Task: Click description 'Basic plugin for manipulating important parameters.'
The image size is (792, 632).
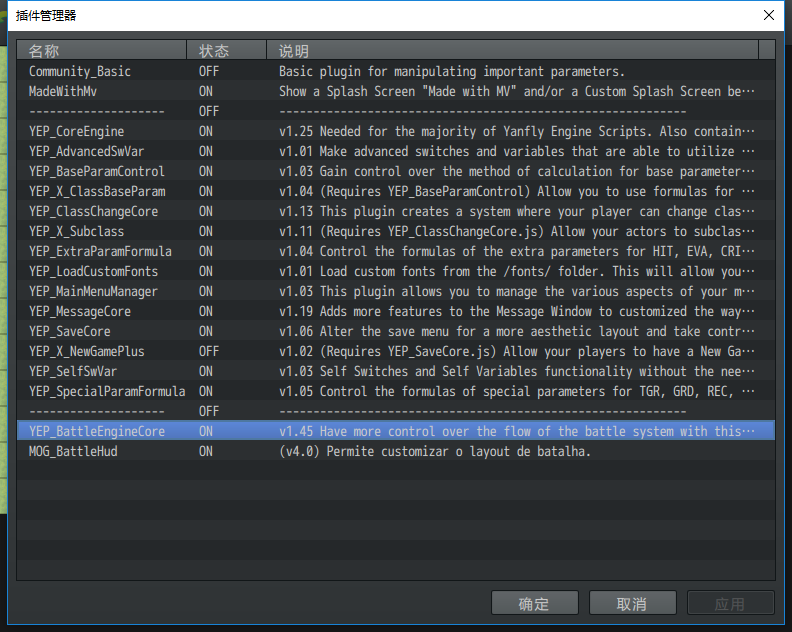Action: [x=452, y=71]
